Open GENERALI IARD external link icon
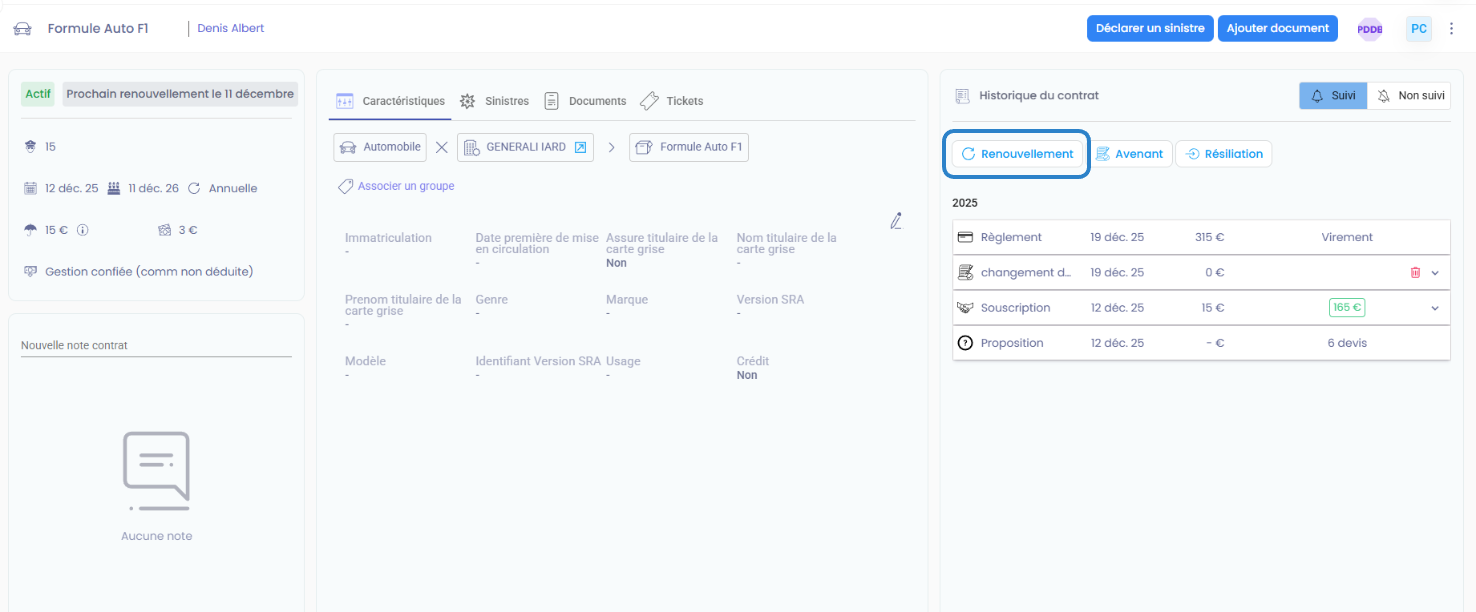1476x612 pixels. click(580, 147)
